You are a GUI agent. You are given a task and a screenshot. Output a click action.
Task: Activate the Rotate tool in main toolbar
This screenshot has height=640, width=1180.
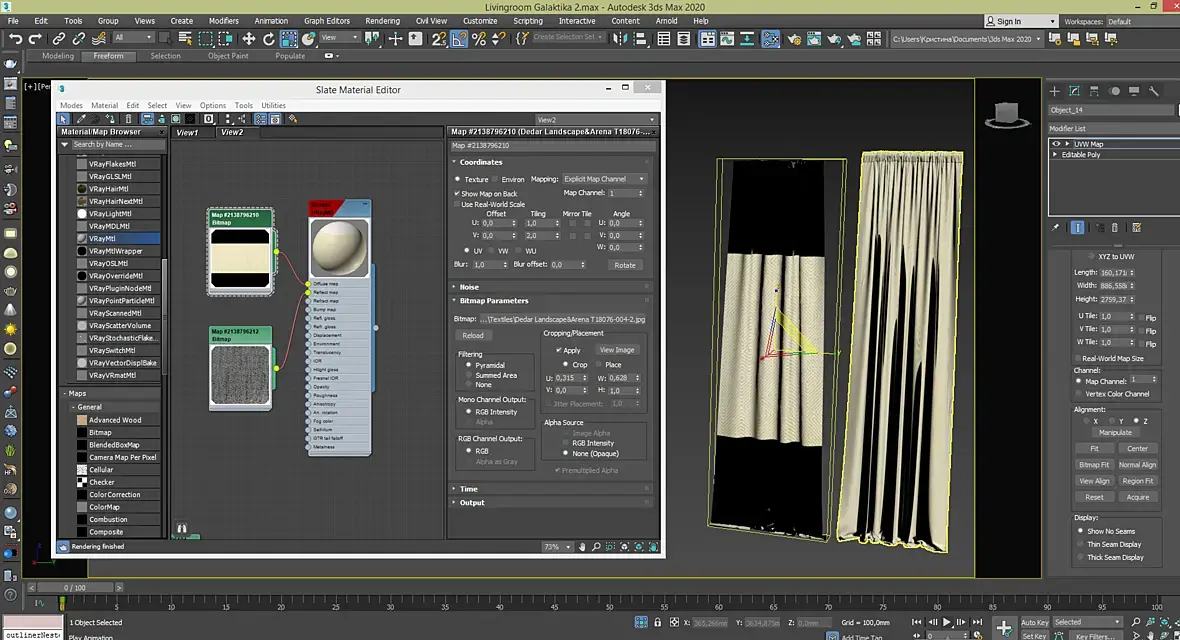(269, 38)
